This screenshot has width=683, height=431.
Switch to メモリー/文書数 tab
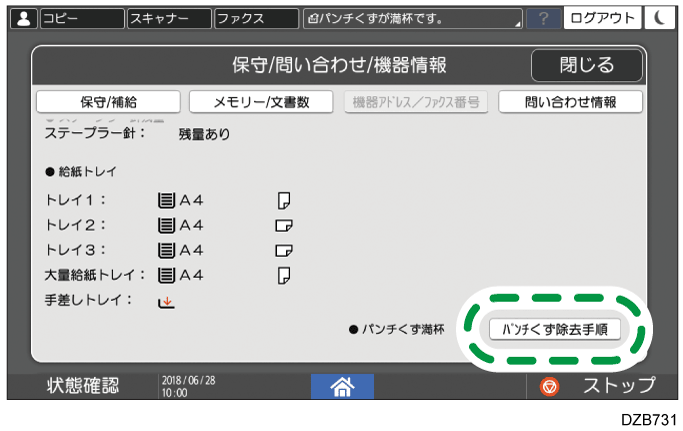[261, 102]
